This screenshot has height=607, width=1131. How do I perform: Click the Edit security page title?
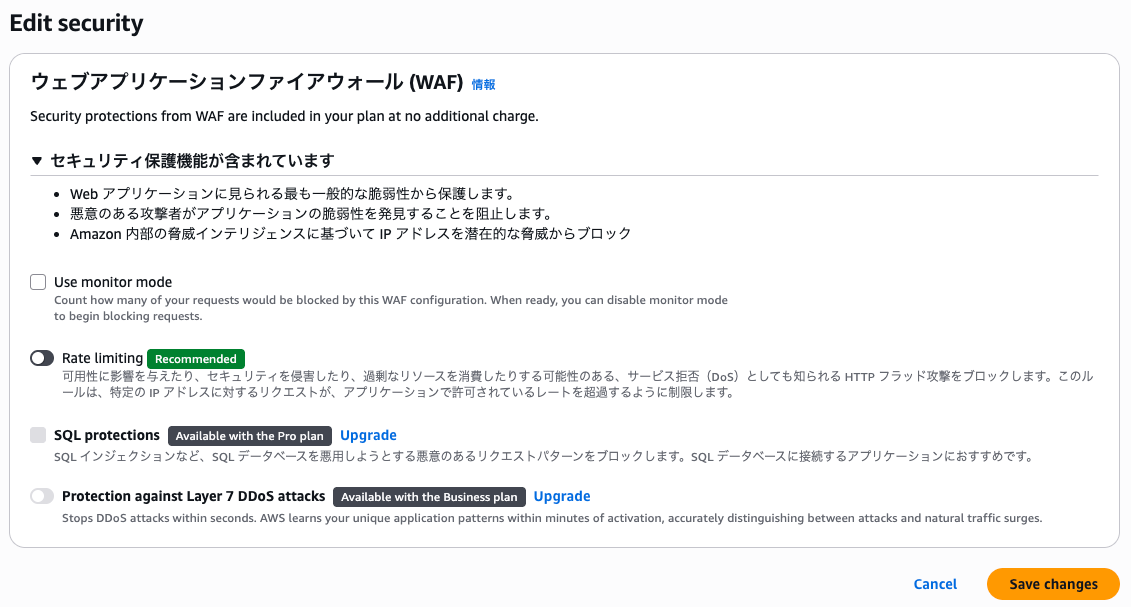click(x=76, y=22)
